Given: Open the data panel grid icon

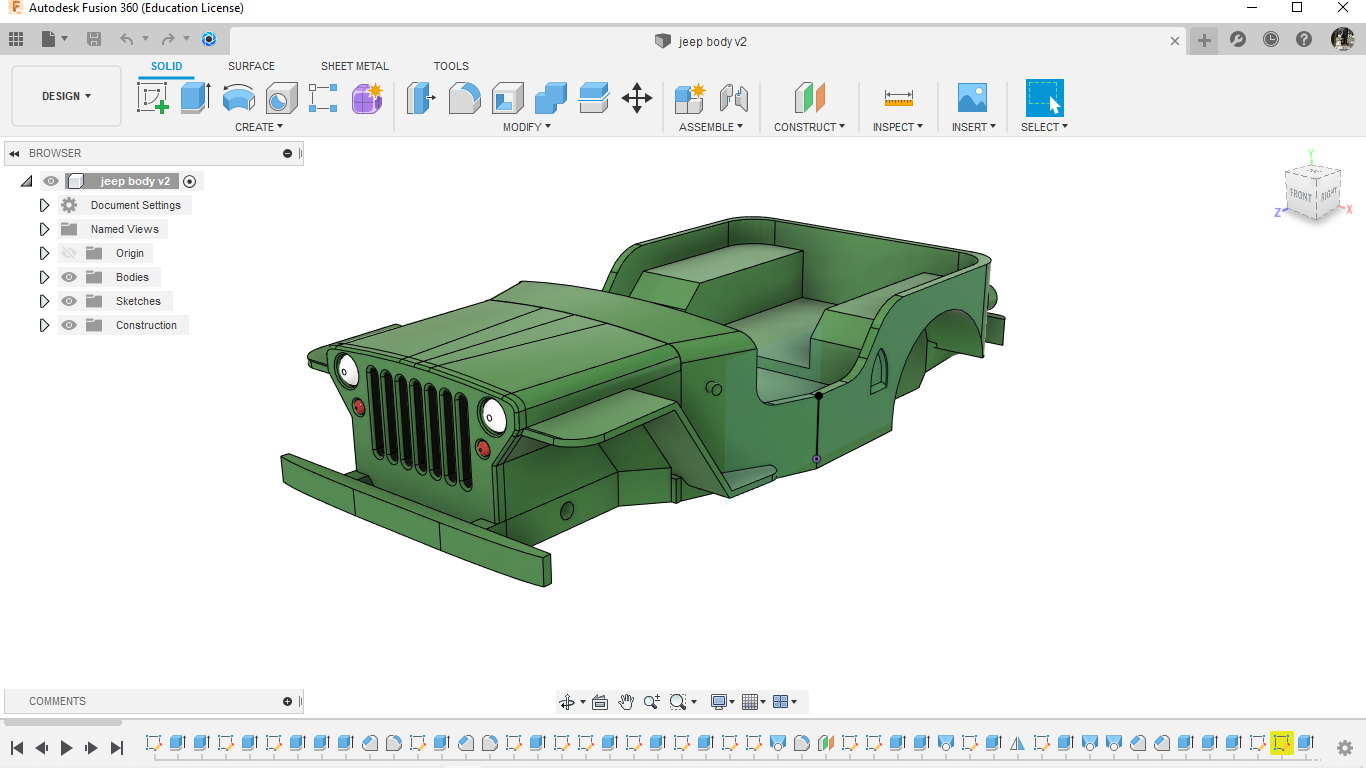Looking at the screenshot, I should (16, 40).
